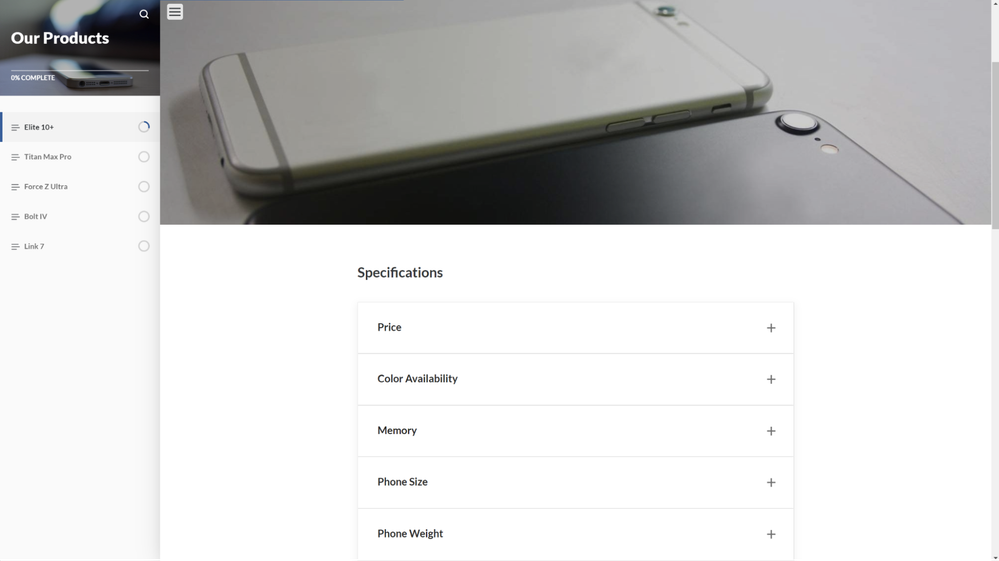Click lesson icon beside Titan Max Pro
Image resolution: width=999 pixels, height=561 pixels.
(15, 157)
